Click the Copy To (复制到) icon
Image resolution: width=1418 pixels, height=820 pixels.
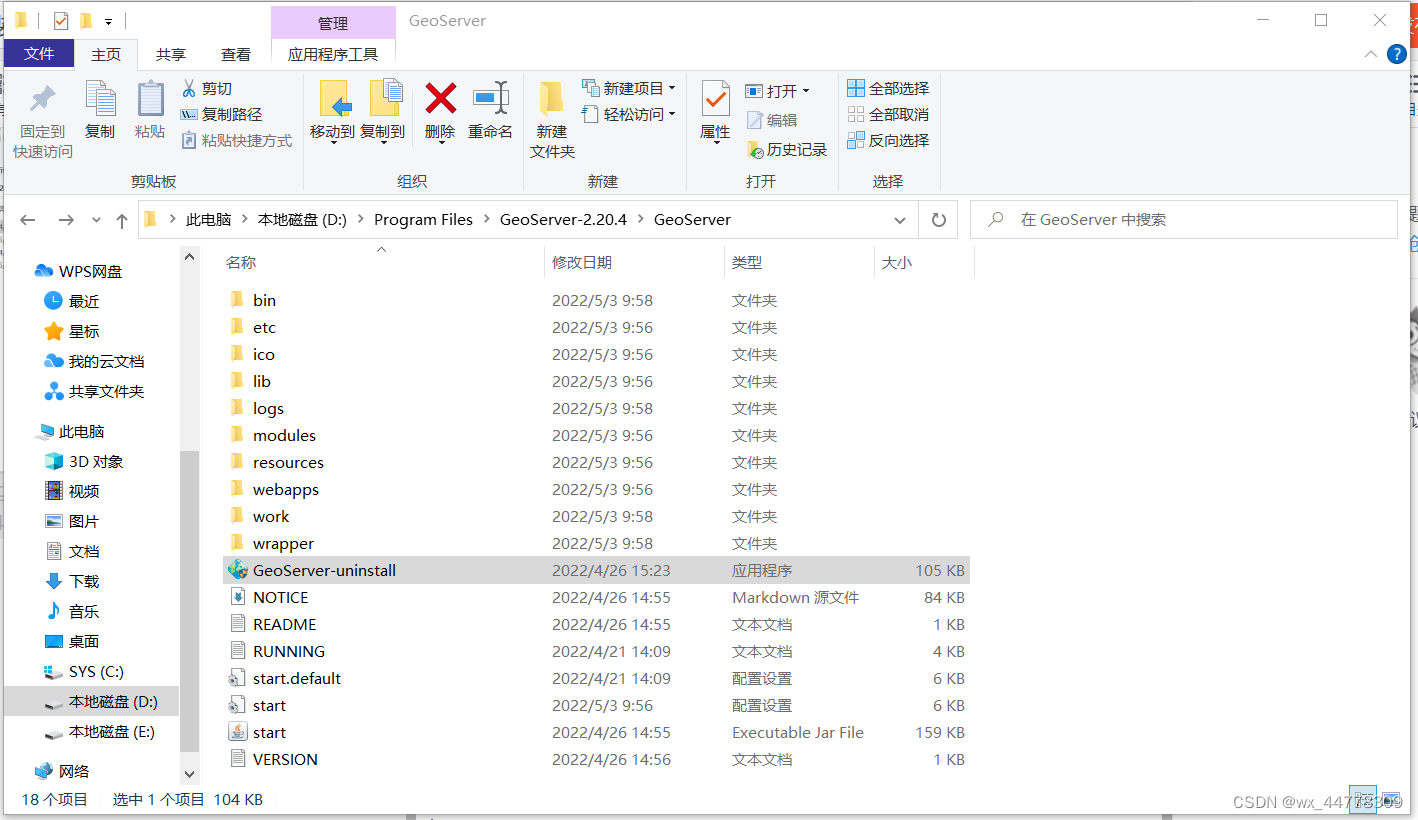click(x=384, y=99)
